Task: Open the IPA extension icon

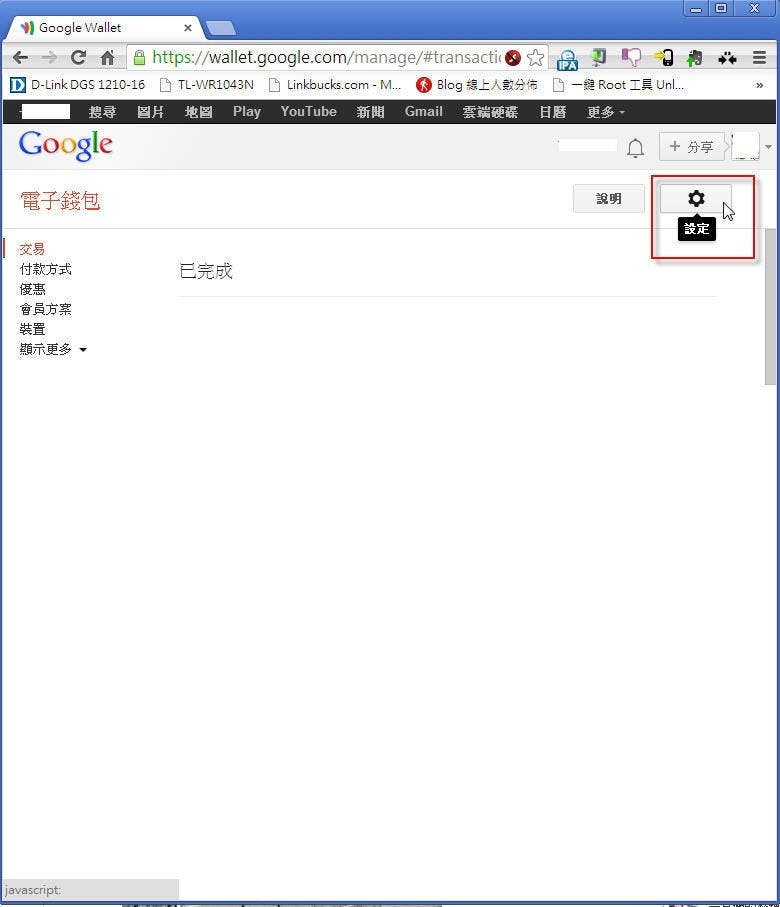Action: tap(567, 58)
